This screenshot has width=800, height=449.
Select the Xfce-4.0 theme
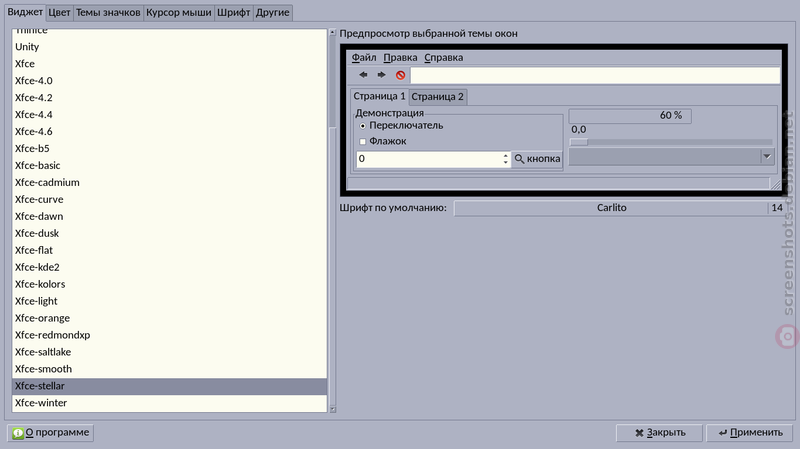pyautogui.click(x=169, y=81)
